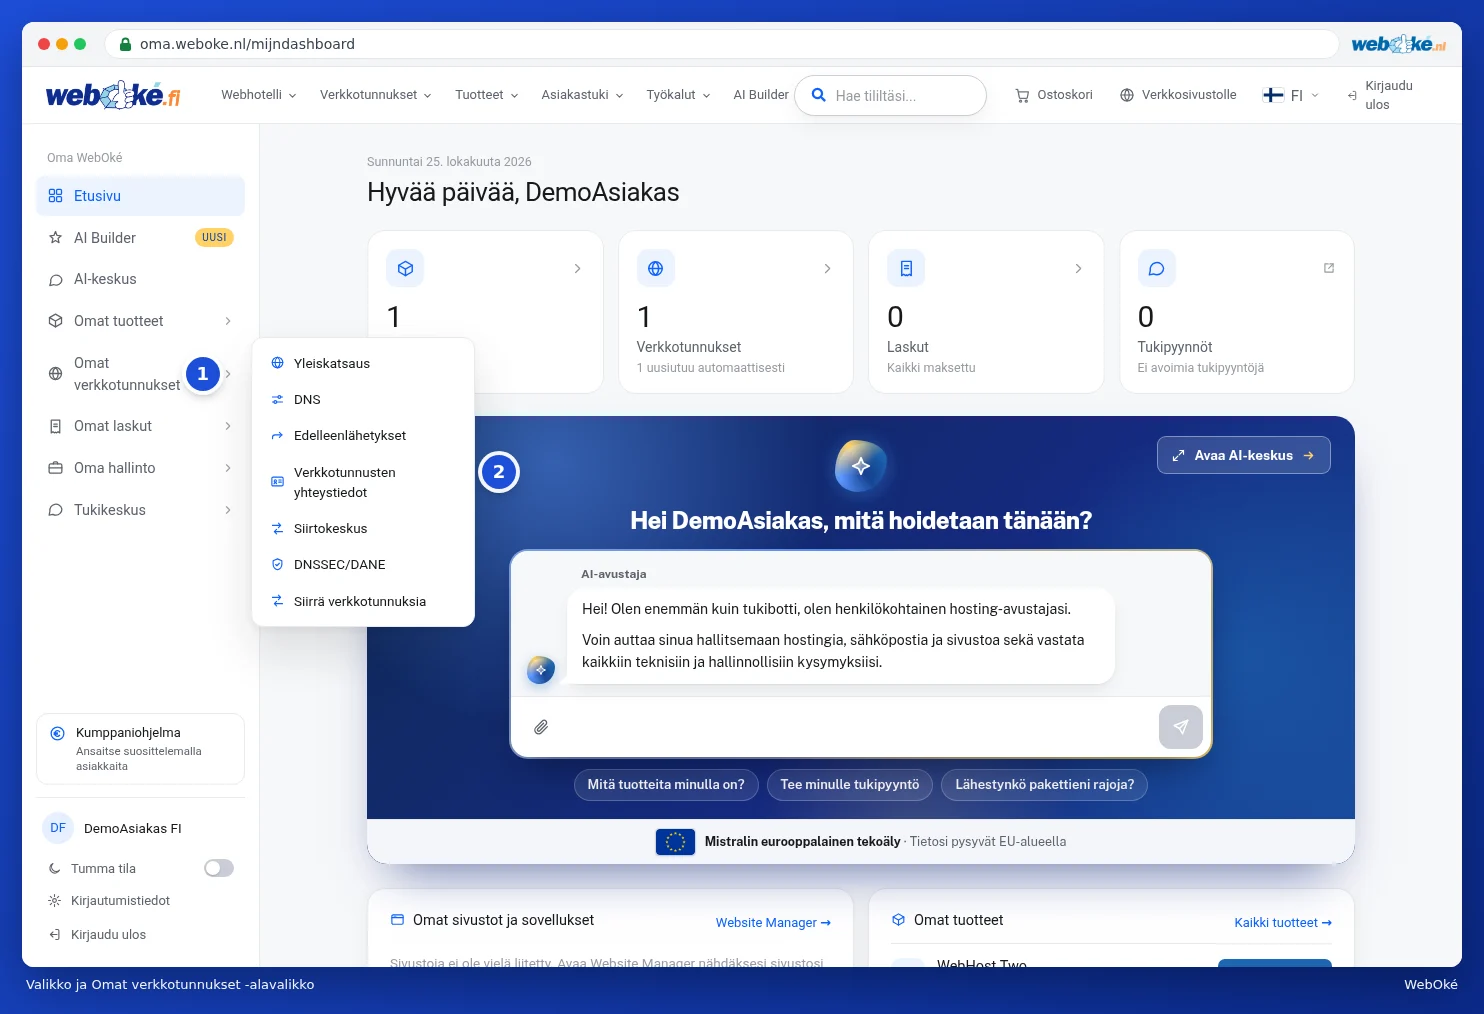
Task: Open the Kumppaniohjelma card
Action: (x=140, y=749)
